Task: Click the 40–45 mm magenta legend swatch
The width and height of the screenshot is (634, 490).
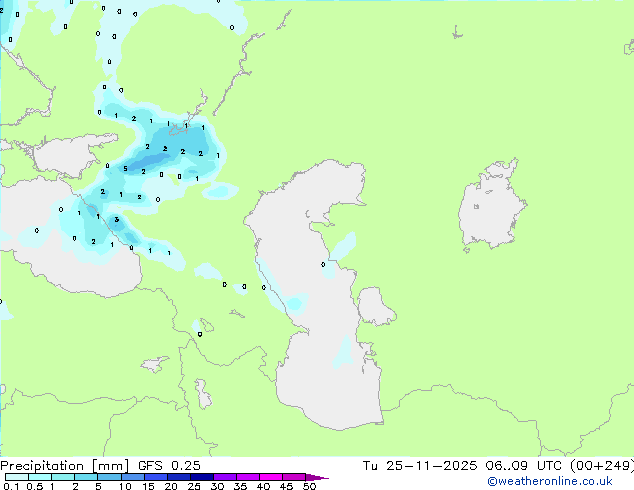Action: 271,477
